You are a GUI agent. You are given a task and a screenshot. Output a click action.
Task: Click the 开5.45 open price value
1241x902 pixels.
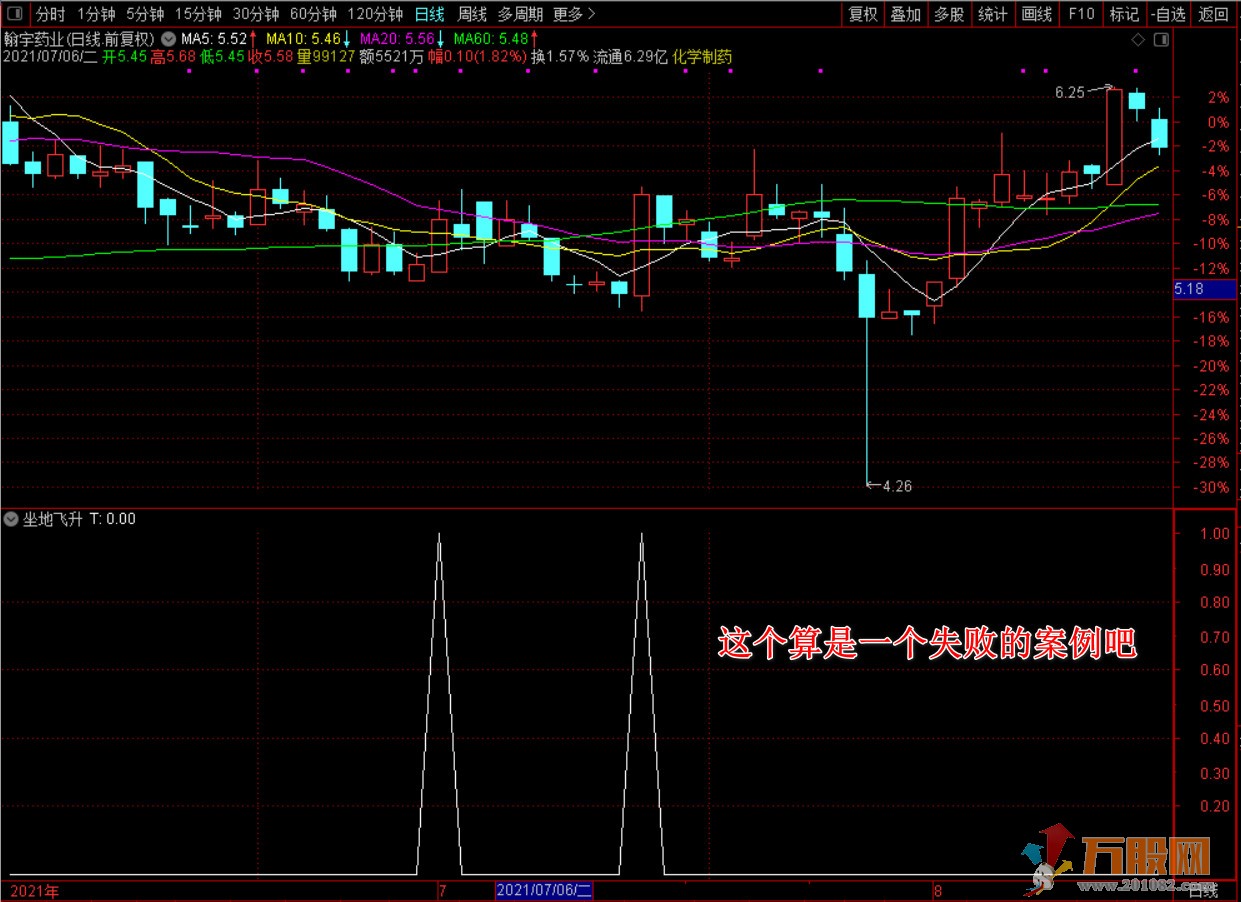pos(124,57)
